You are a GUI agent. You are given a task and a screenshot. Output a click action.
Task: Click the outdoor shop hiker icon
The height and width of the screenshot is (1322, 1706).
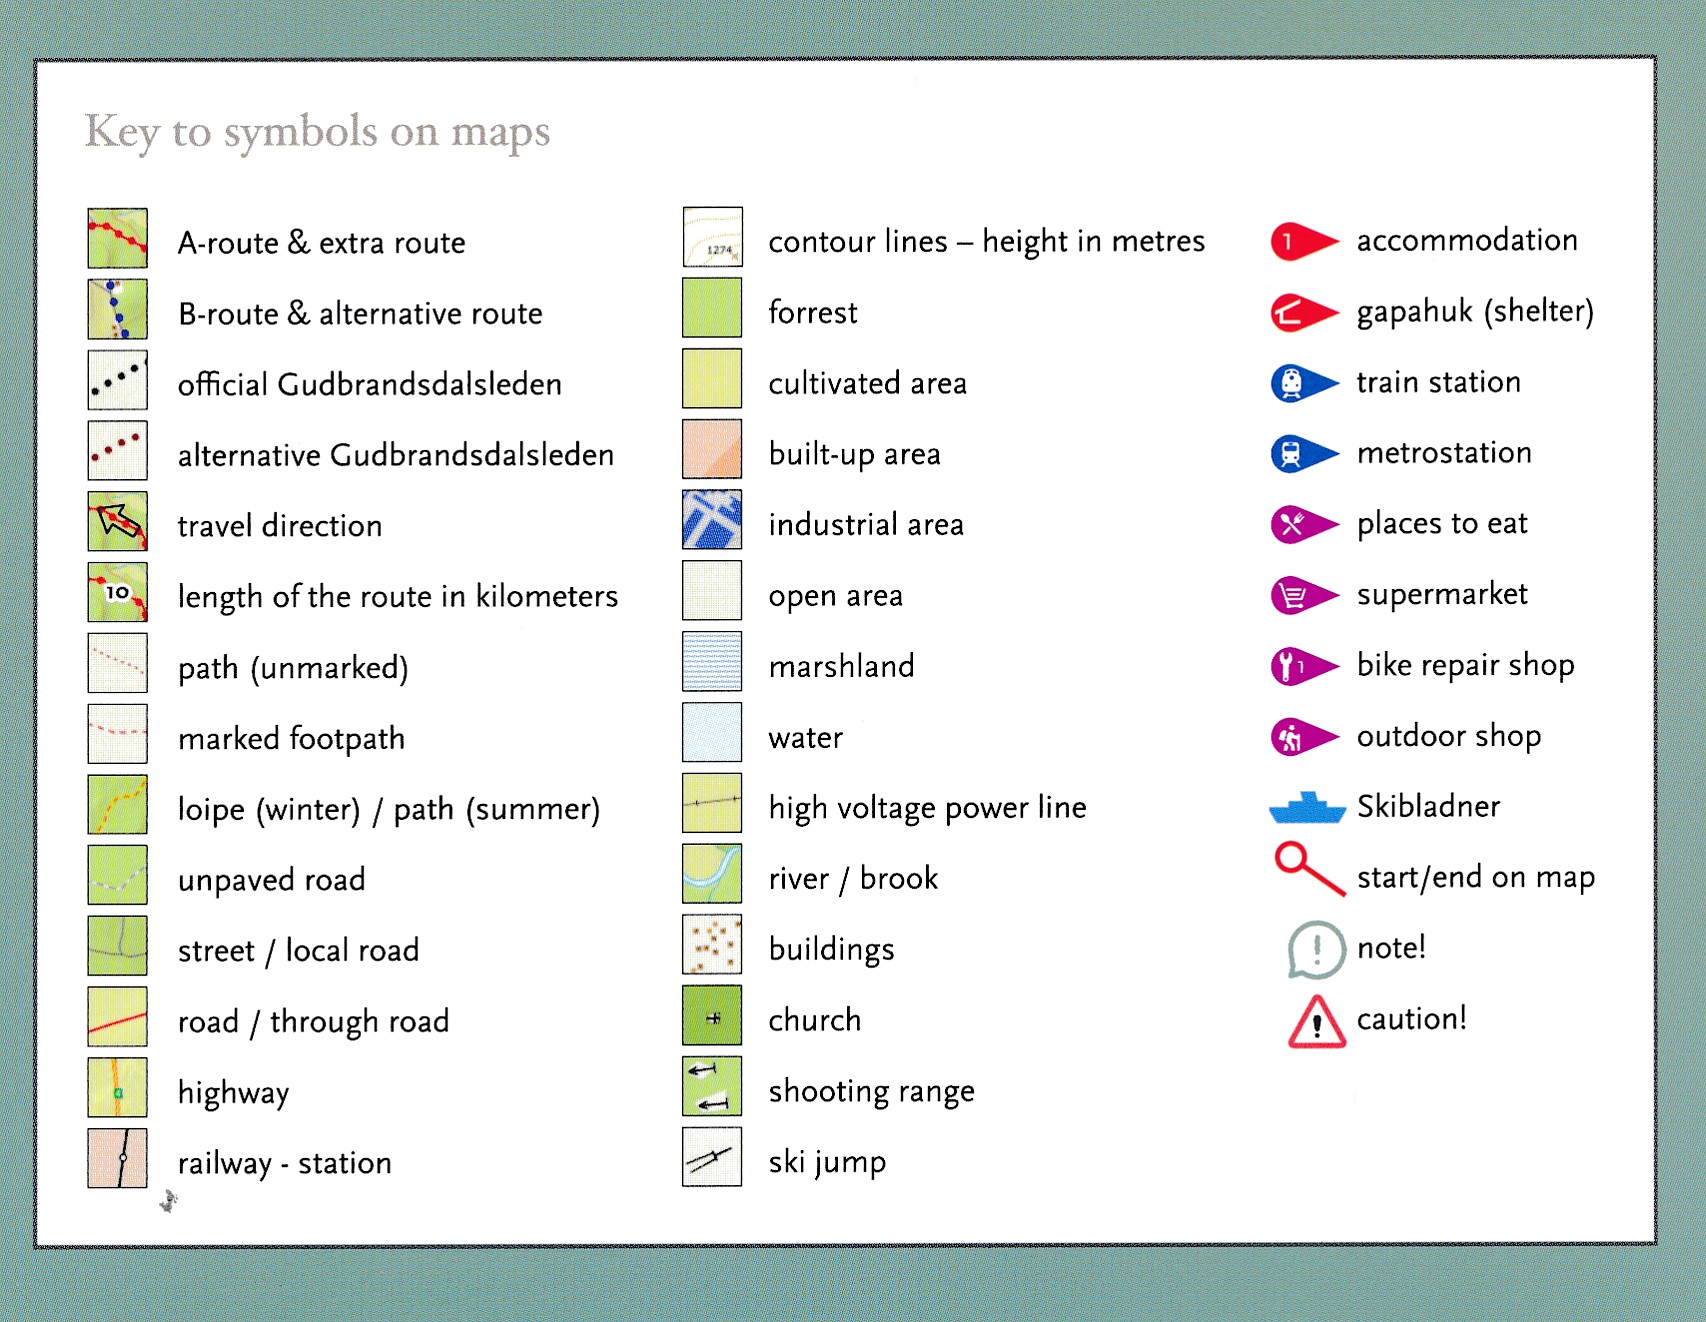(1301, 737)
